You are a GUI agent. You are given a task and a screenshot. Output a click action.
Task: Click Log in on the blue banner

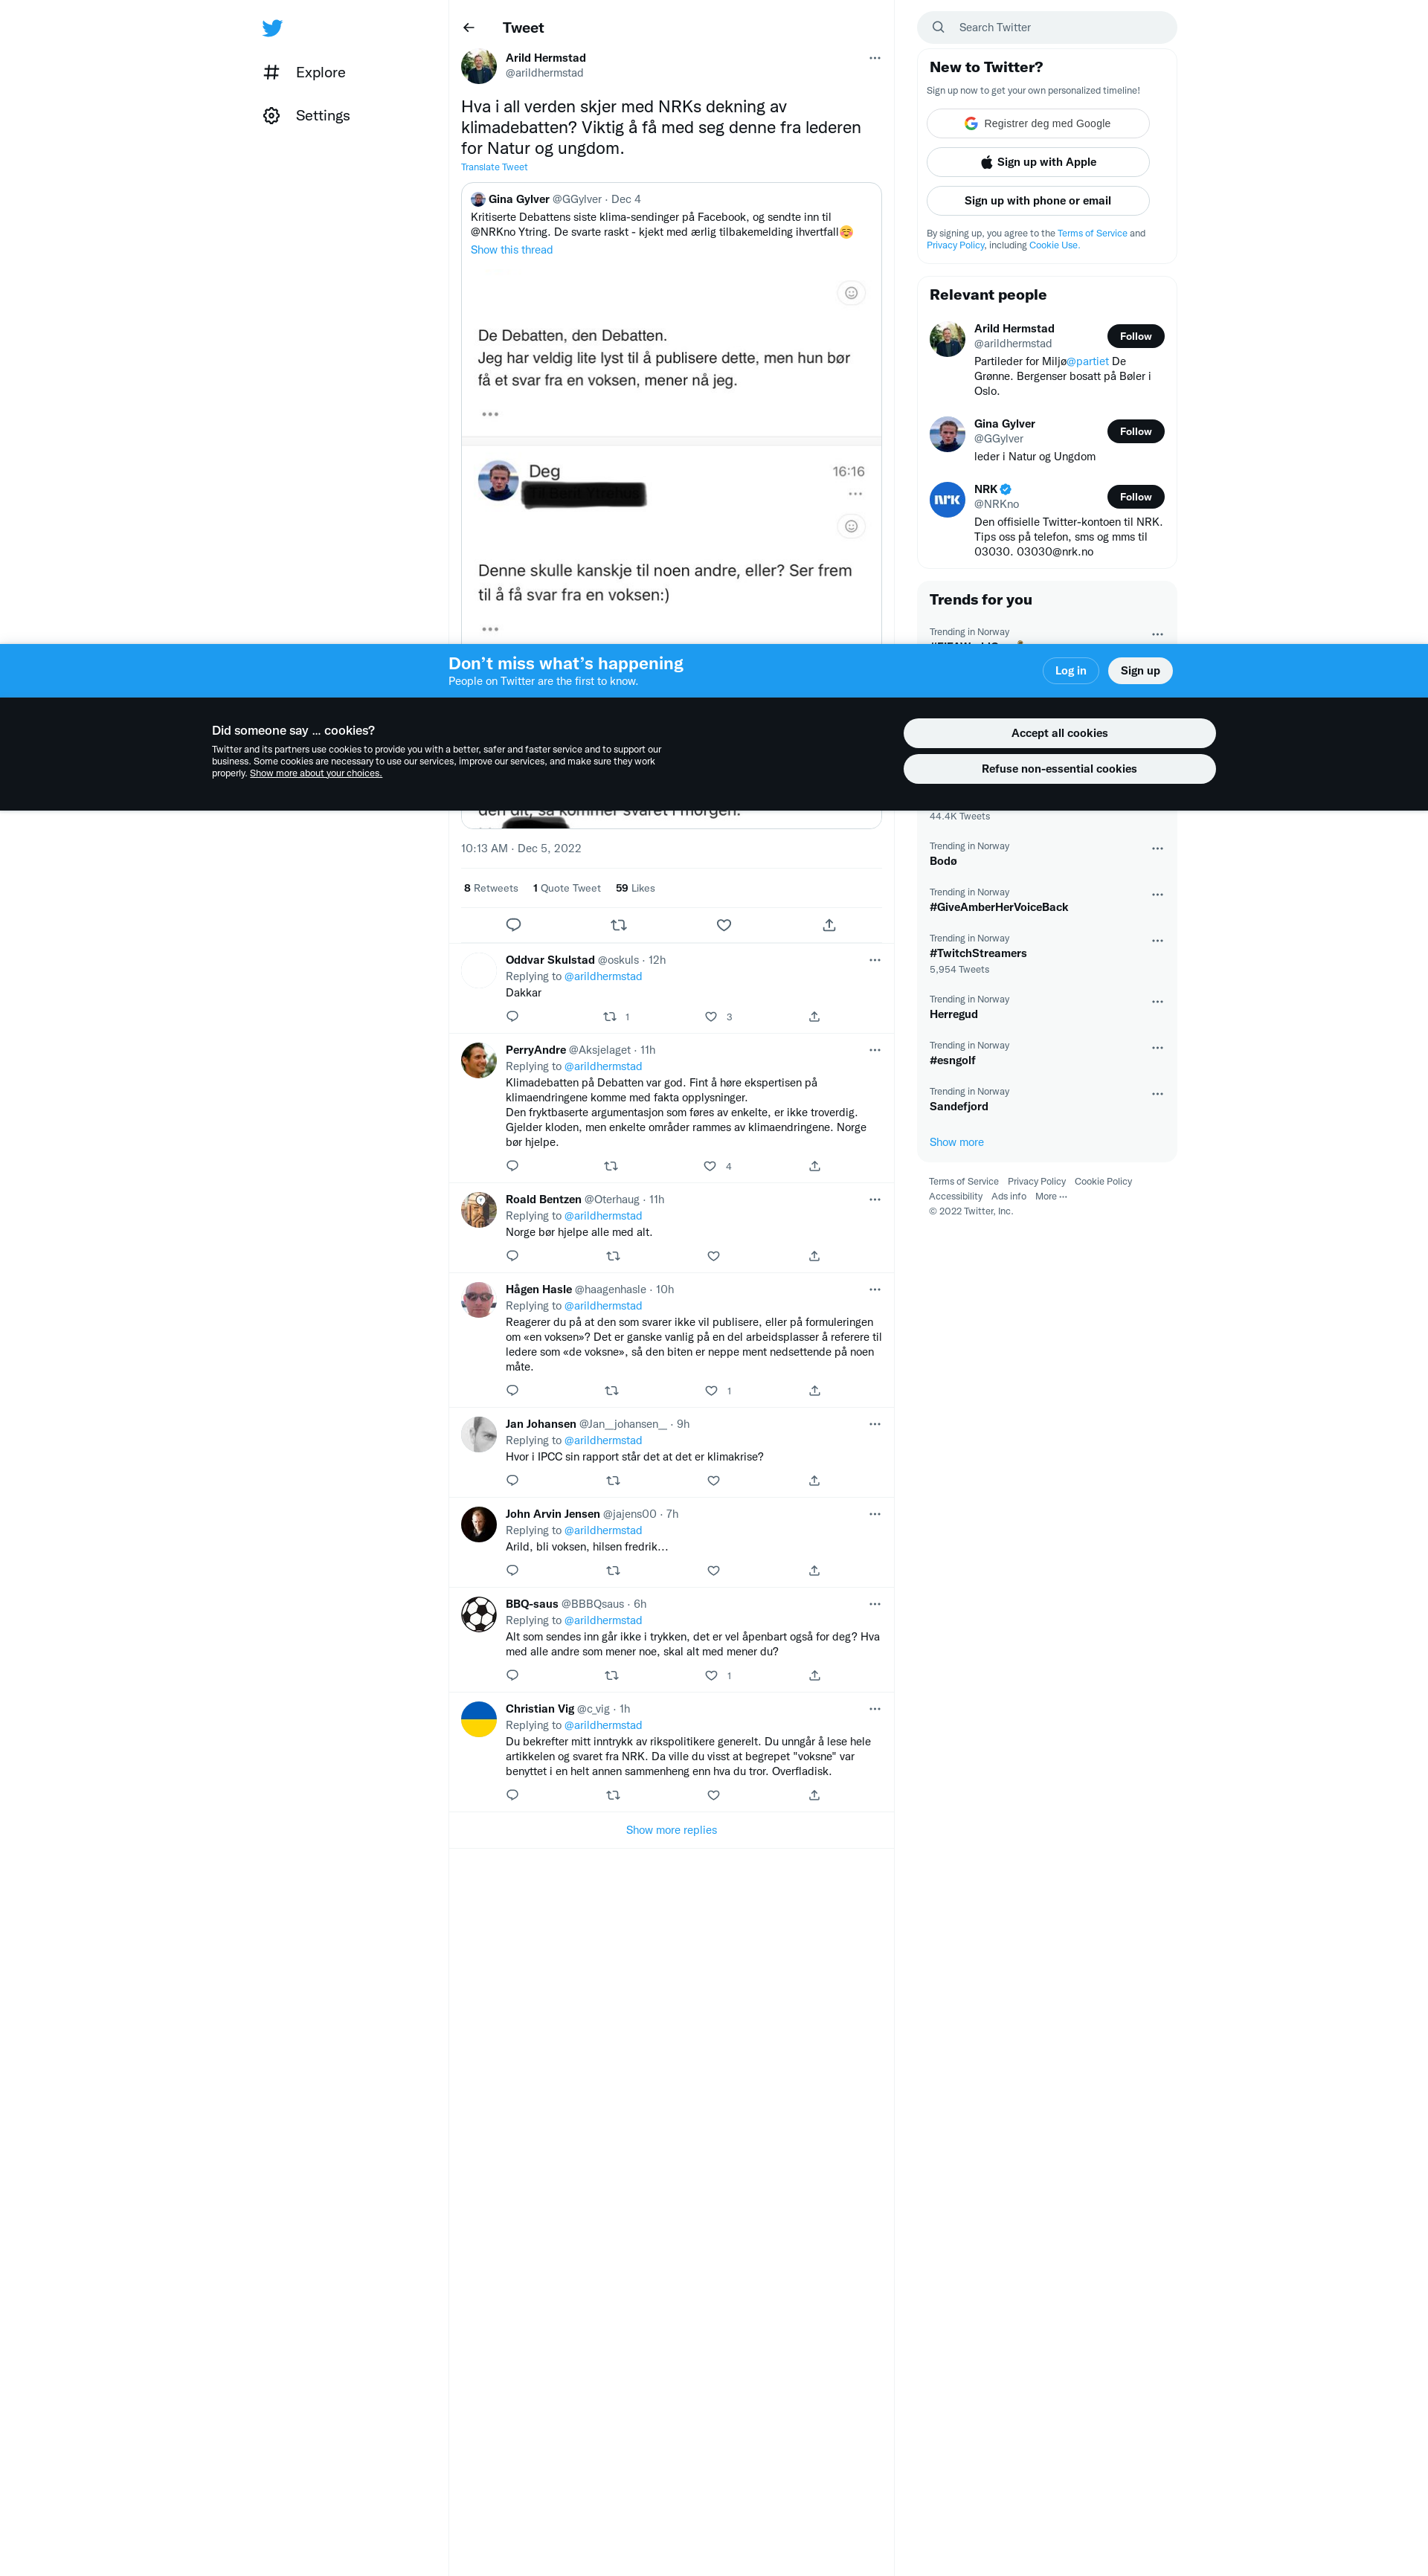pyautogui.click(x=1070, y=671)
